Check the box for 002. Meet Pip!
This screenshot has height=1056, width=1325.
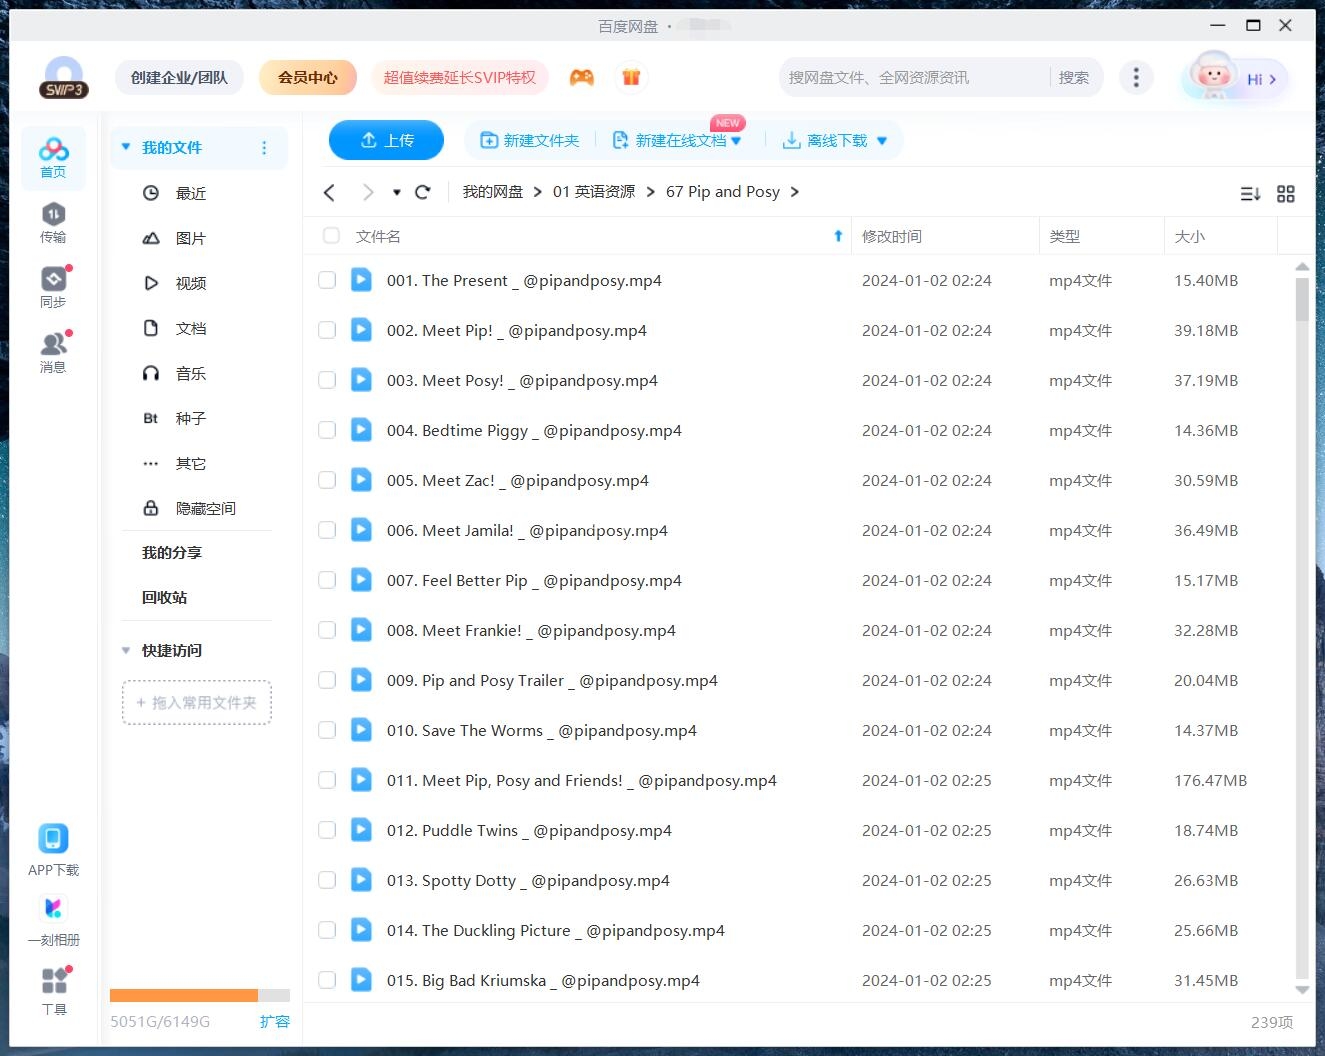tap(327, 330)
